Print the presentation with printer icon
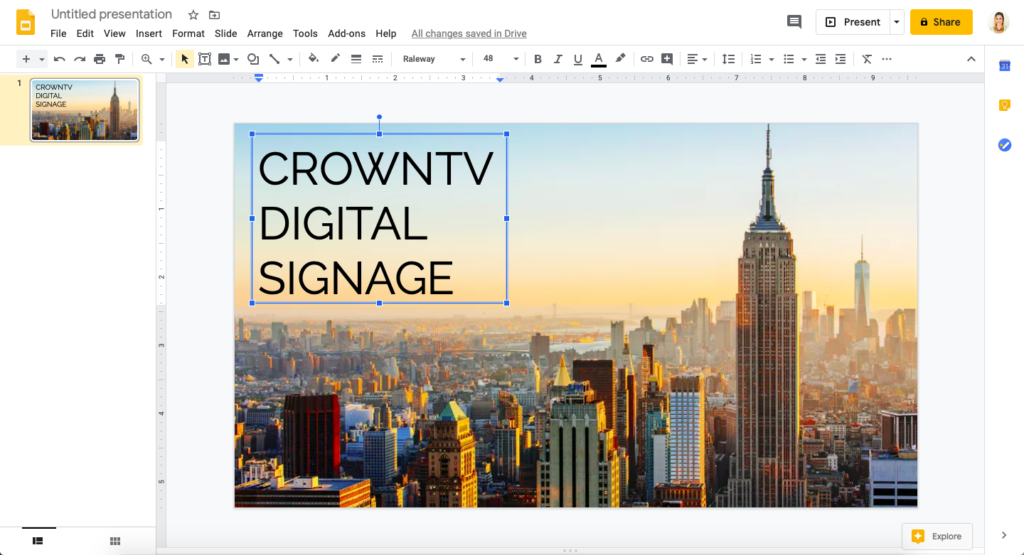 pyautogui.click(x=99, y=59)
